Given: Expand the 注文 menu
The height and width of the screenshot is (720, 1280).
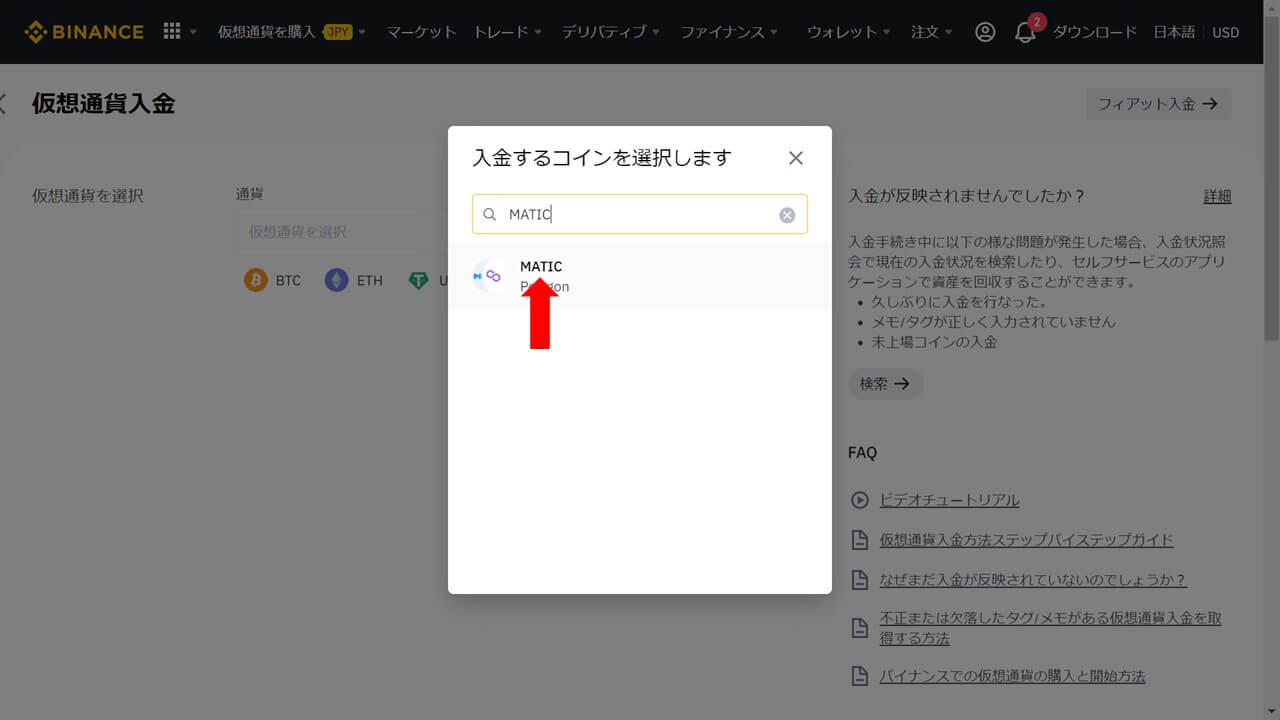Looking at the screenshot, I should [x=932, y=32].
